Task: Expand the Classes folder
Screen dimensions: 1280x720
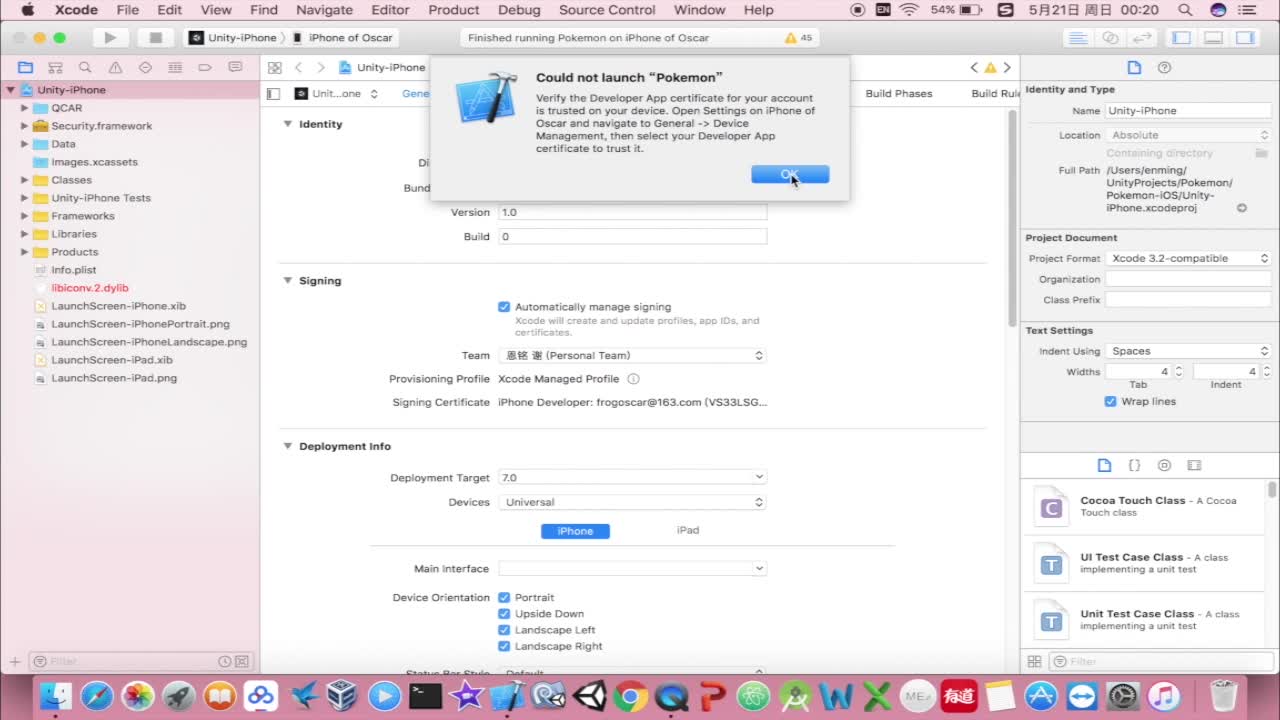Action: pos(24,180)
